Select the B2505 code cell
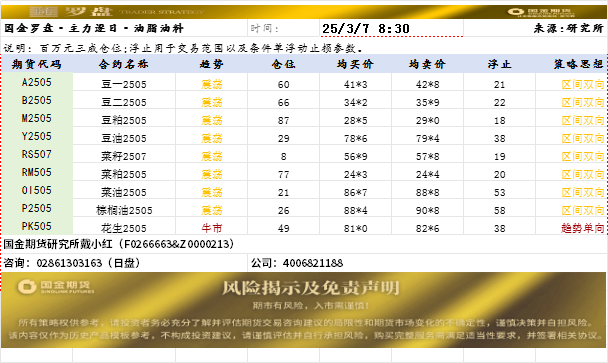This screenshot has width=608, height=363. pyautogui.click(x=36, y=100)
